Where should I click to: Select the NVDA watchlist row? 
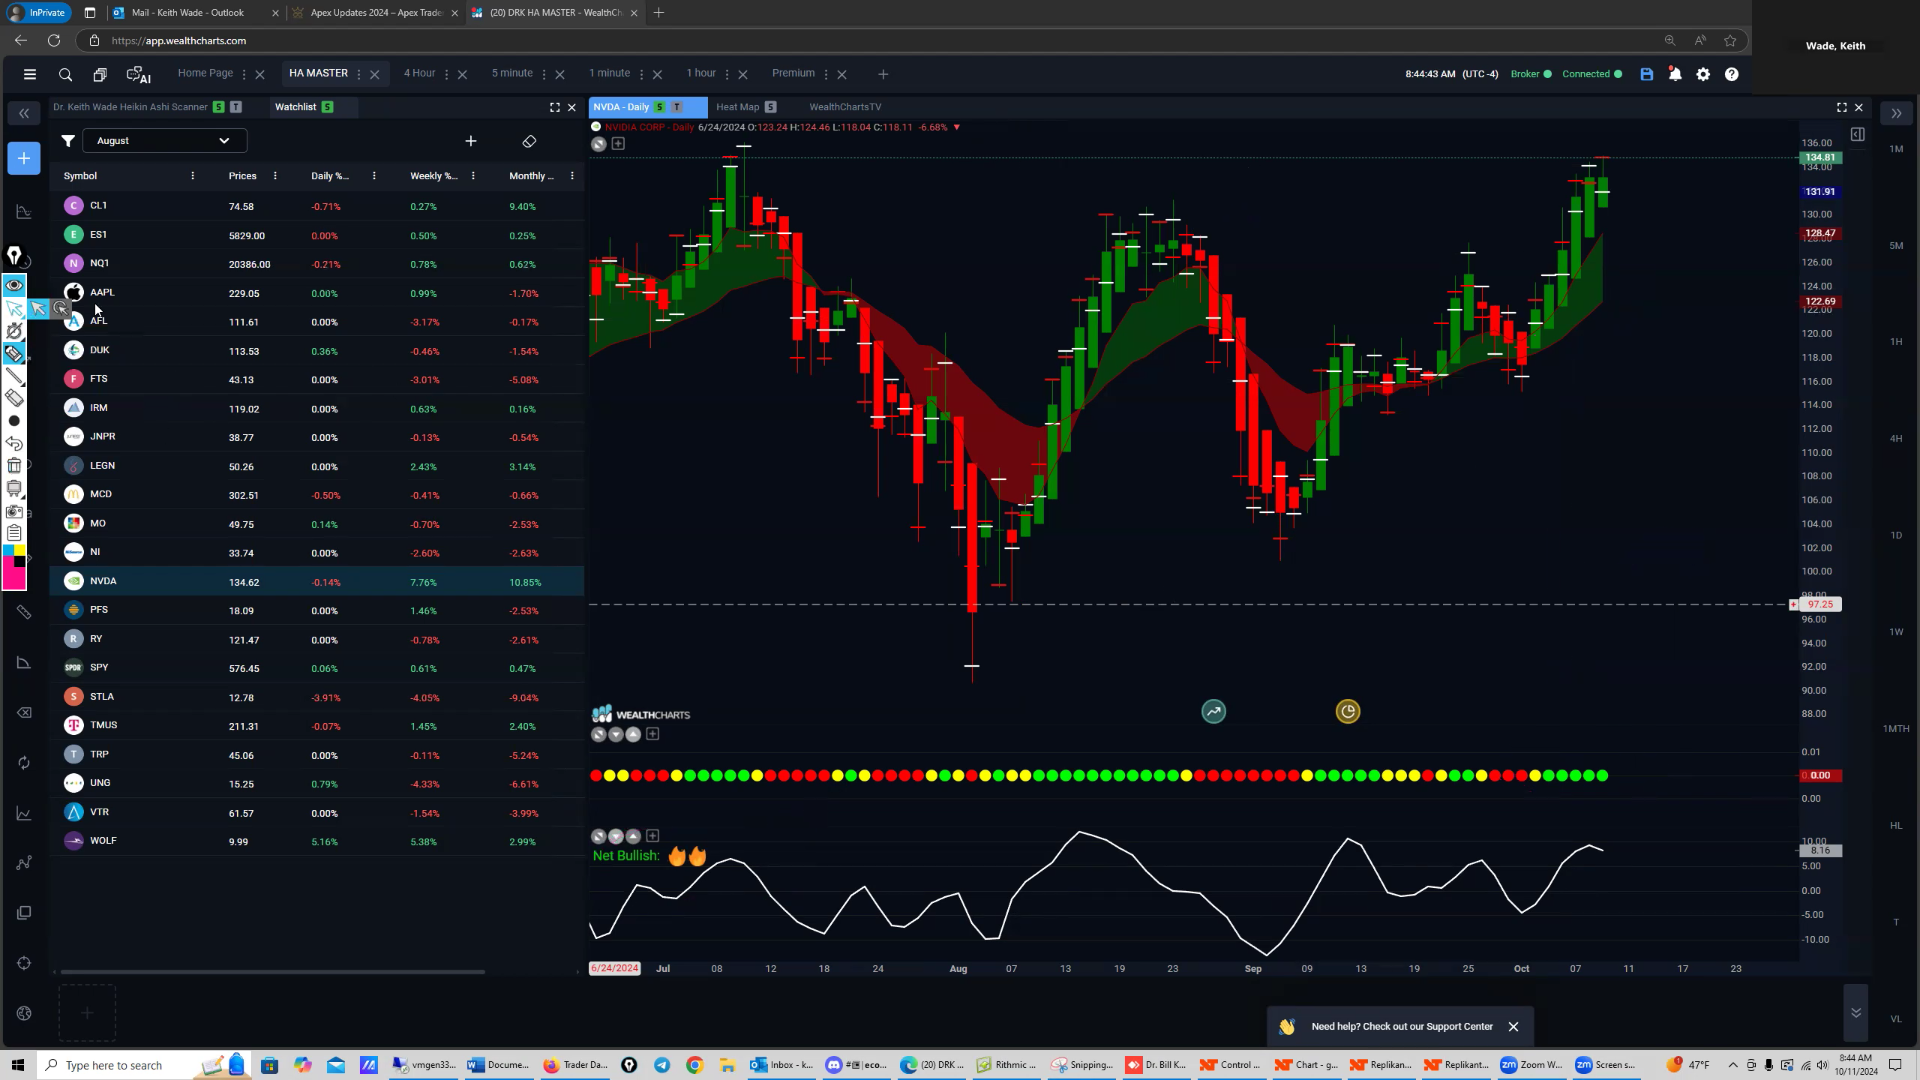pyautogui.click(x=317, y=582)
